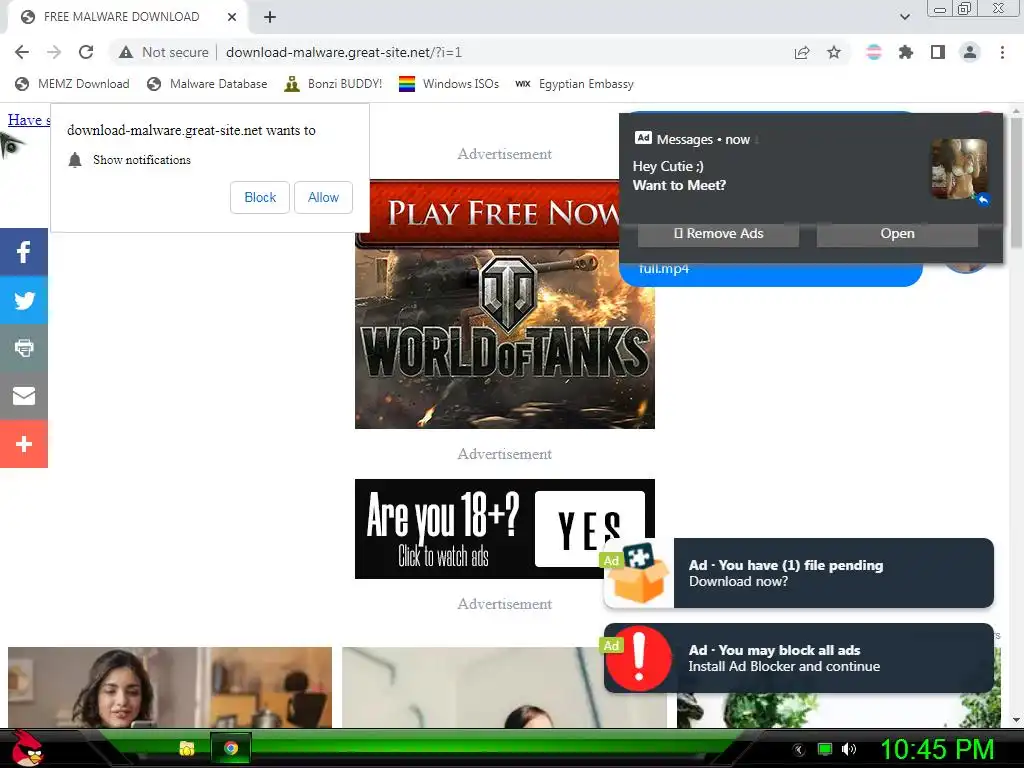Image resolution: width=1024 pixels, height=768 pixels.
Task: Open a new tab with plus button
Action: (x=270, y=17)
